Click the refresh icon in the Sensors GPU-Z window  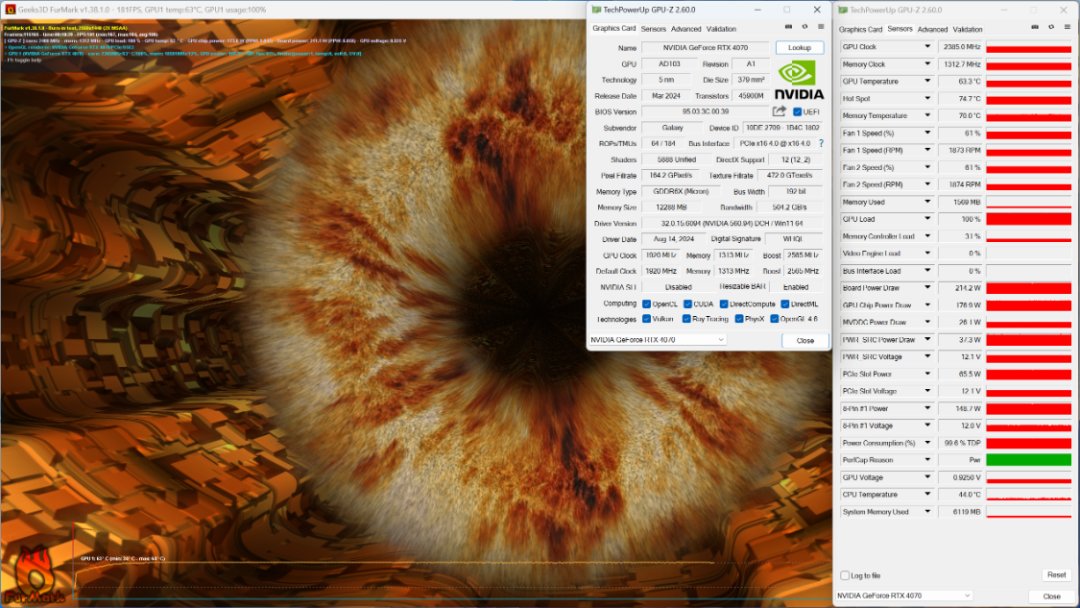tap(1051, 27)
